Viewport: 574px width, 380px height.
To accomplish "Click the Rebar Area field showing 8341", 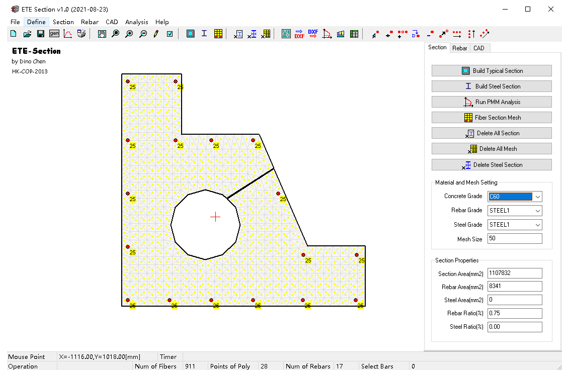I will coord(514,286).
